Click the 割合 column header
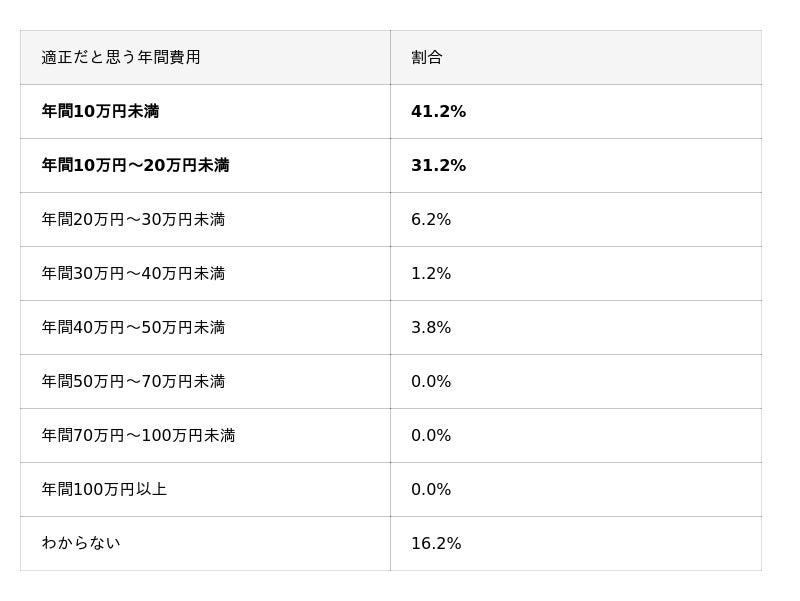Viewport: 800px width, 601px height. (x=427, y=58)
